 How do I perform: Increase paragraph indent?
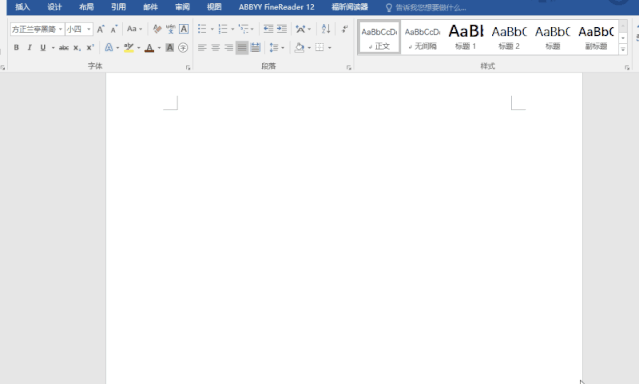(x=282, y=29)
